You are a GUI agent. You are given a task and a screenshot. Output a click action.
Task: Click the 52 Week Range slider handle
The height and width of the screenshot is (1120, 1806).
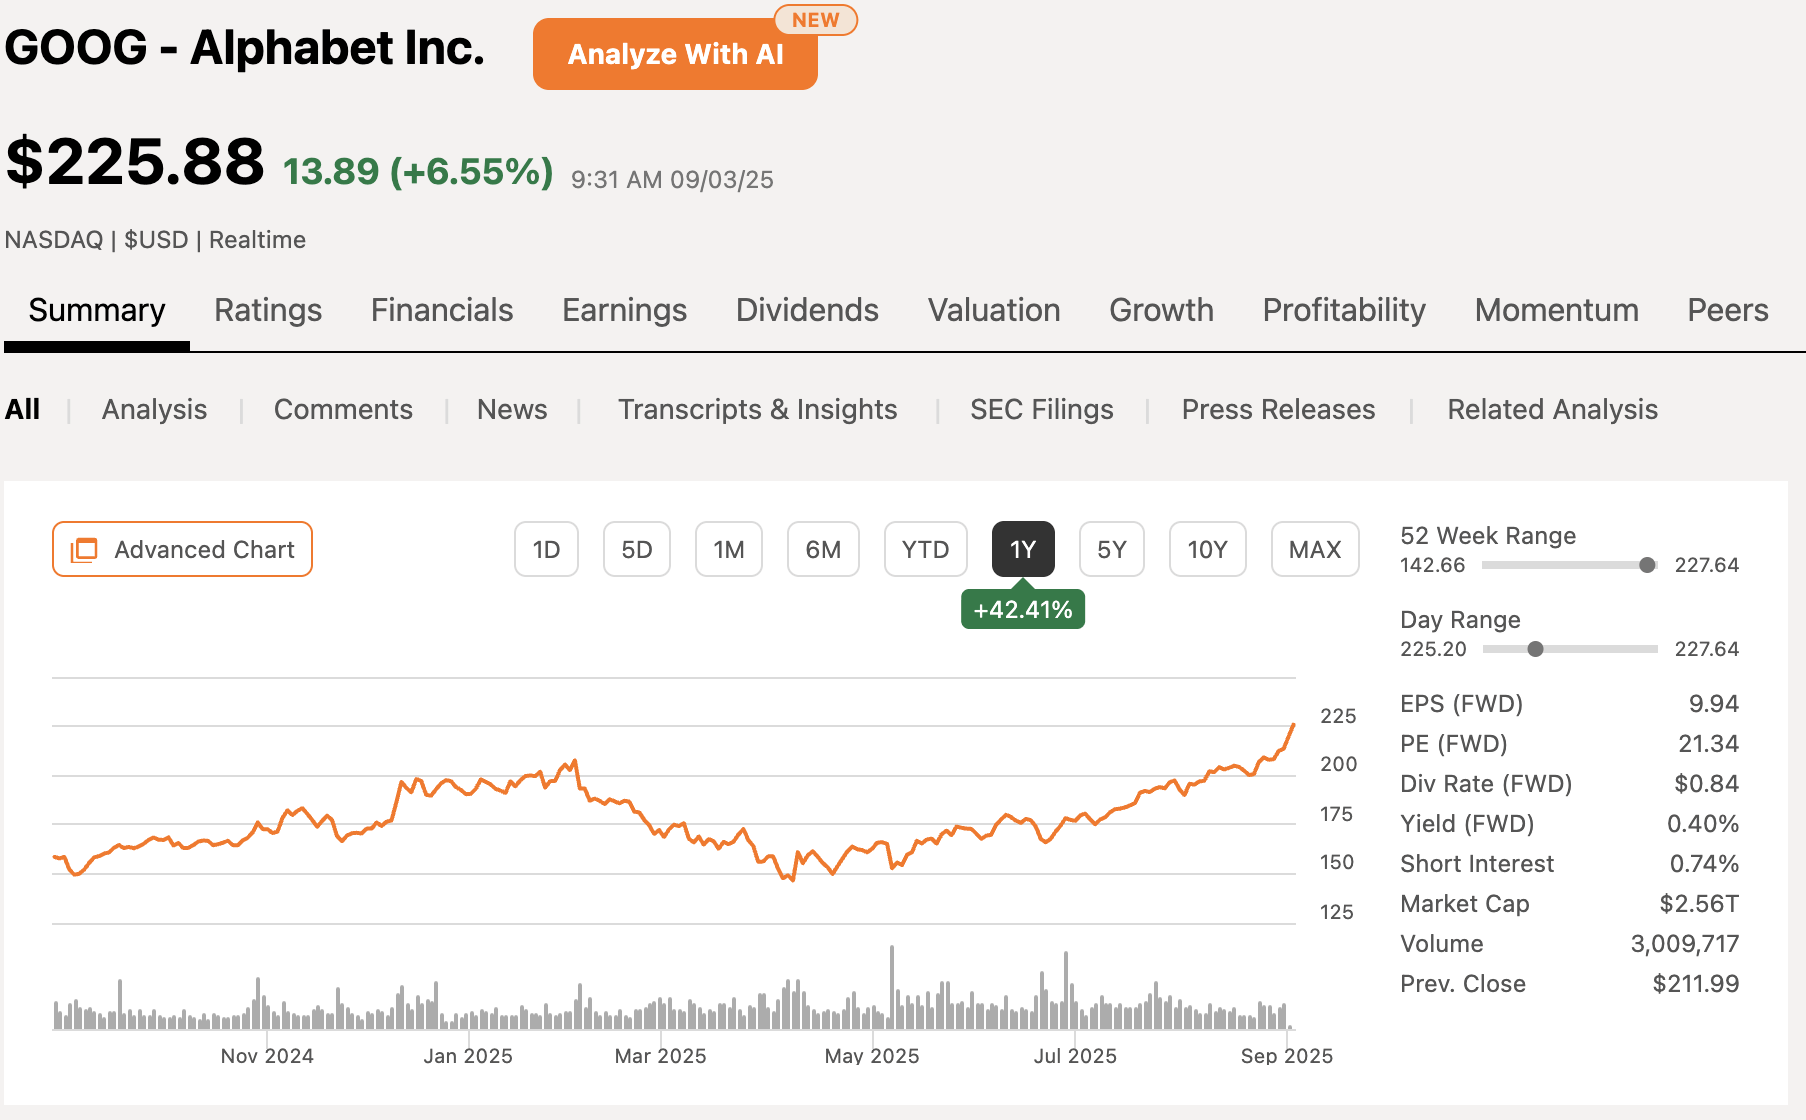click(x=1645, y=565)
